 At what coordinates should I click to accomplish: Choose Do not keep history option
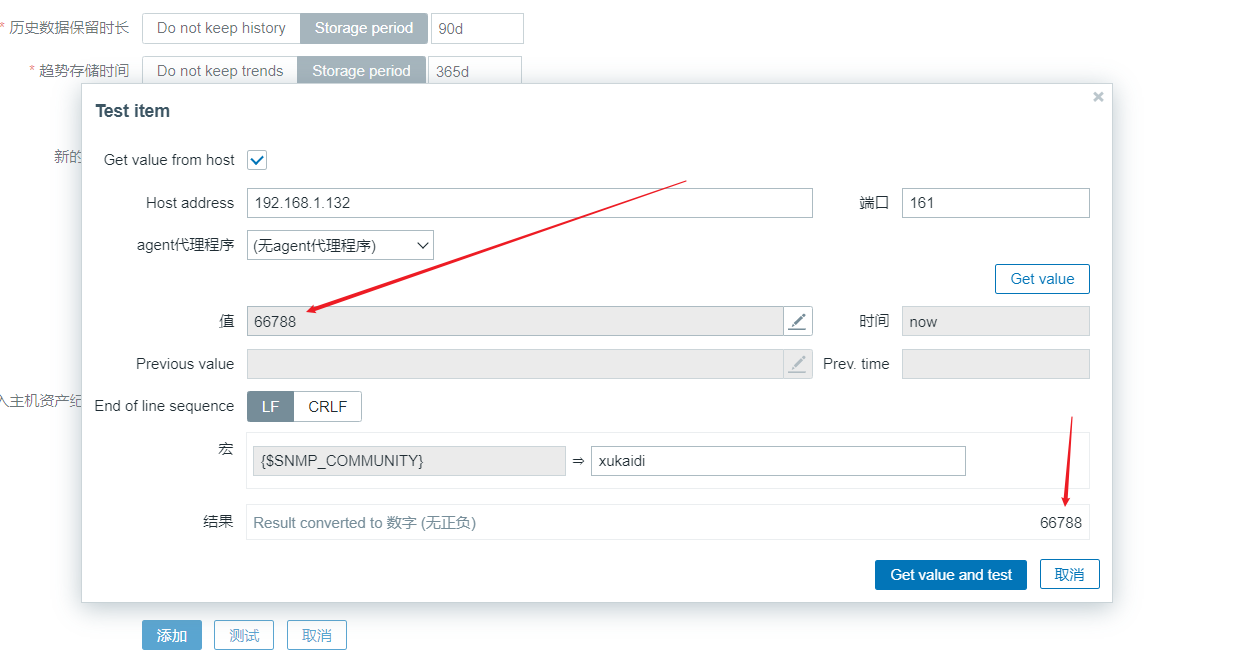(221, 28)
